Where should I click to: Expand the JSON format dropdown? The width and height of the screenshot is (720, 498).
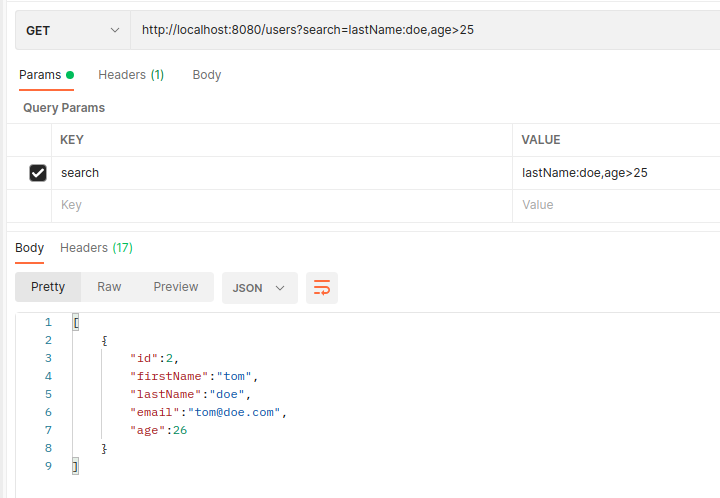coord(259,288)
